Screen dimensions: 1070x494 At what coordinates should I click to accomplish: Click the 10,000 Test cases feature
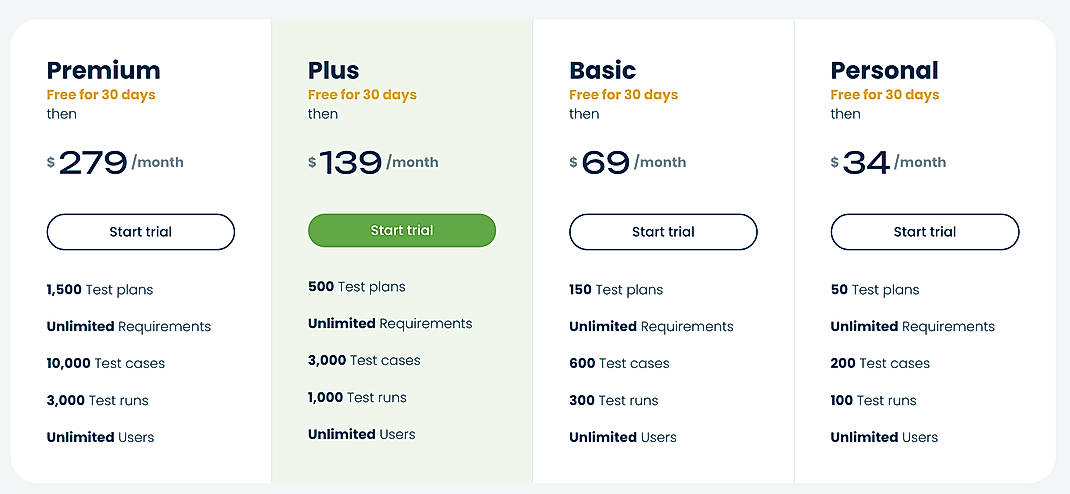pos(105,363)
